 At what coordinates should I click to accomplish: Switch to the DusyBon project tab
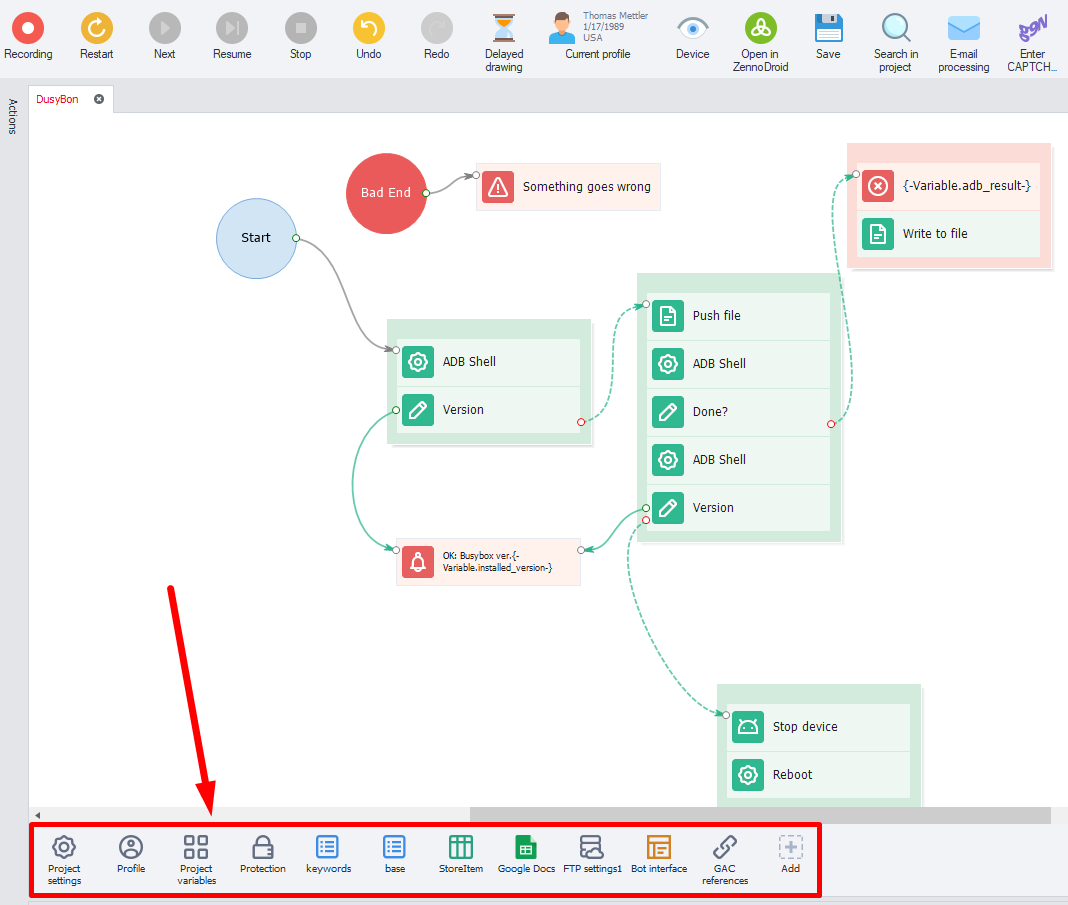click(x=58, y=100)
